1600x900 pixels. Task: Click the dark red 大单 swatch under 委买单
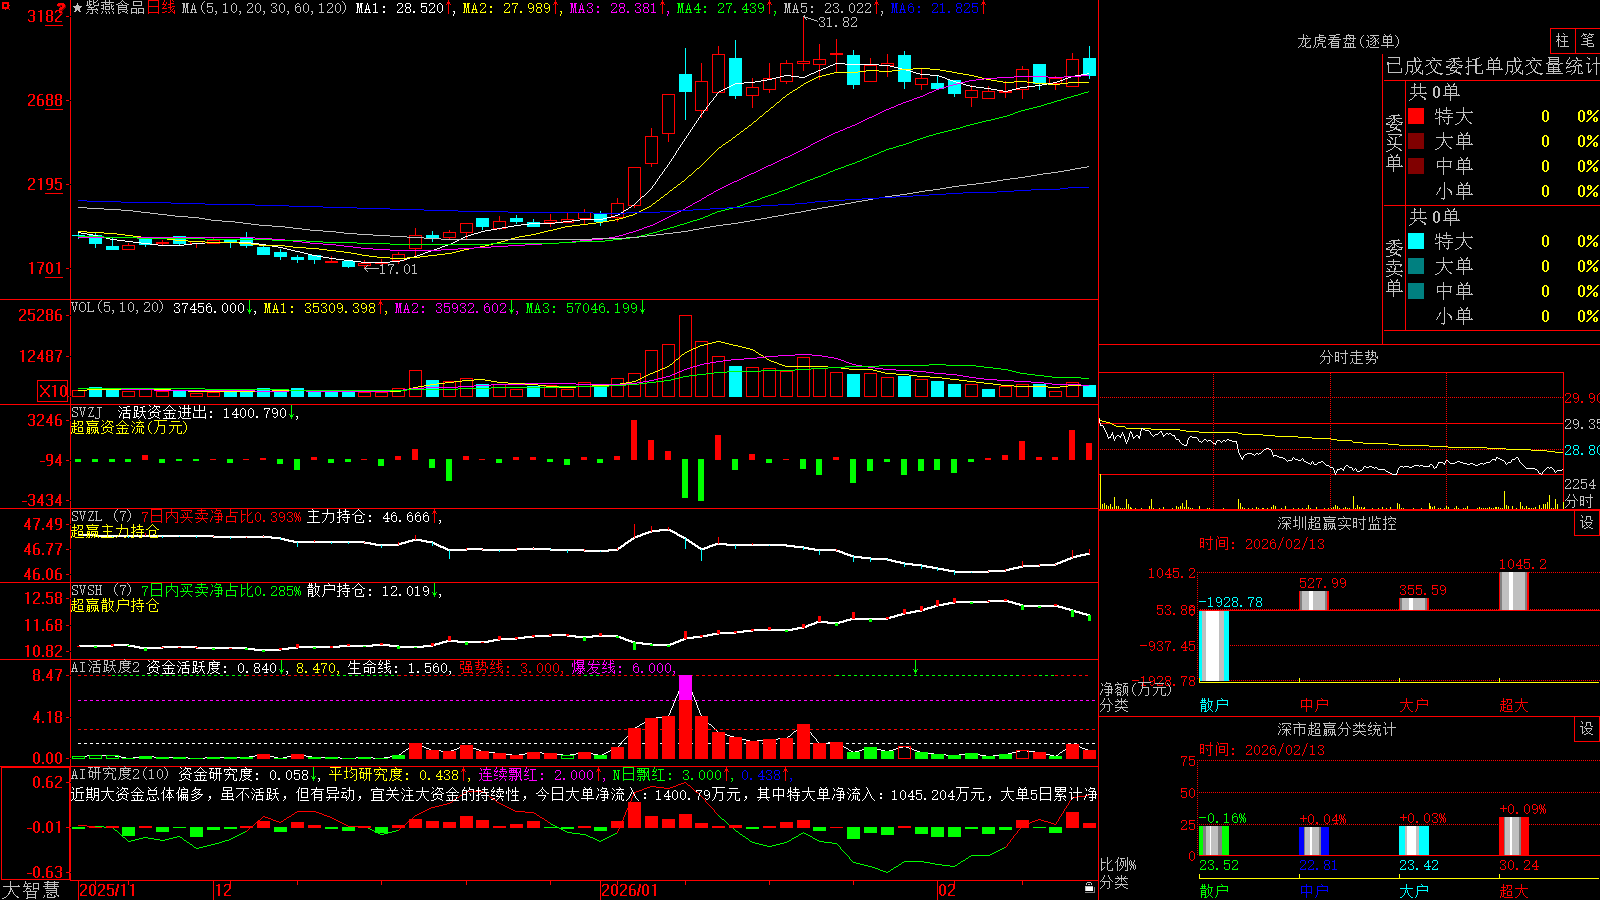coord(1416,141)
